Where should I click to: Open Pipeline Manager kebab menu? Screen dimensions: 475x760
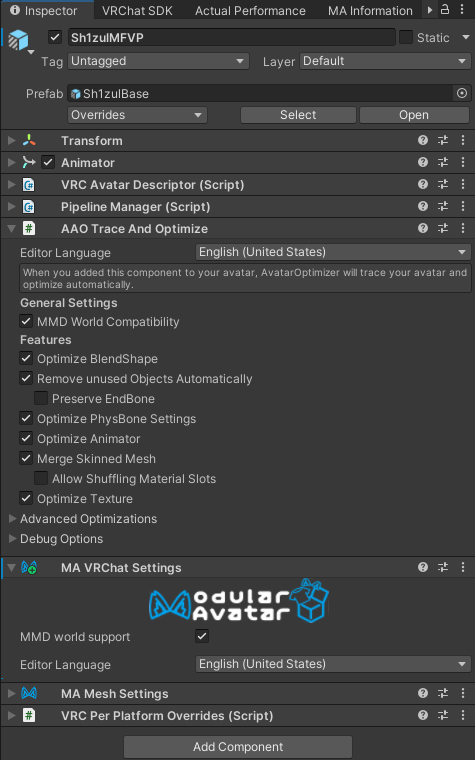[462, 206]
